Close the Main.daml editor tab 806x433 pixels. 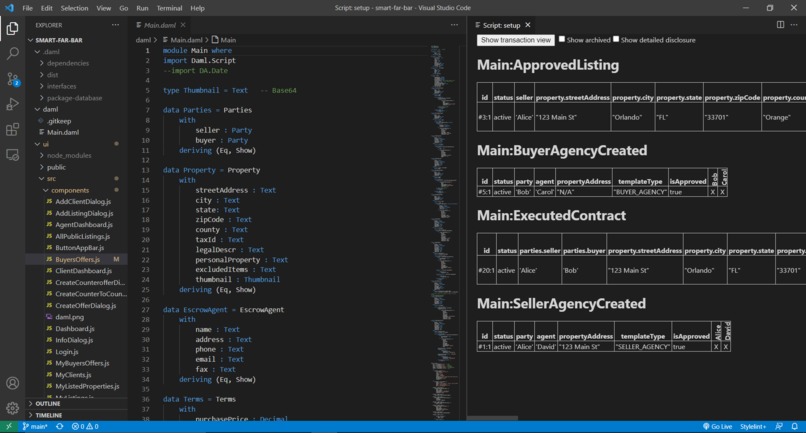pos(183,25)
